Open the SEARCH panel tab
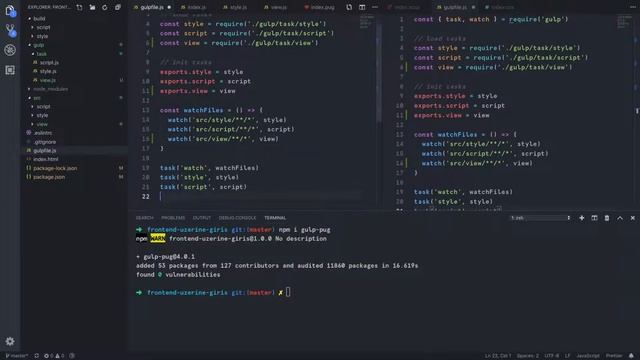The width and height of the screenshot is (640, 360). point(144,218)
